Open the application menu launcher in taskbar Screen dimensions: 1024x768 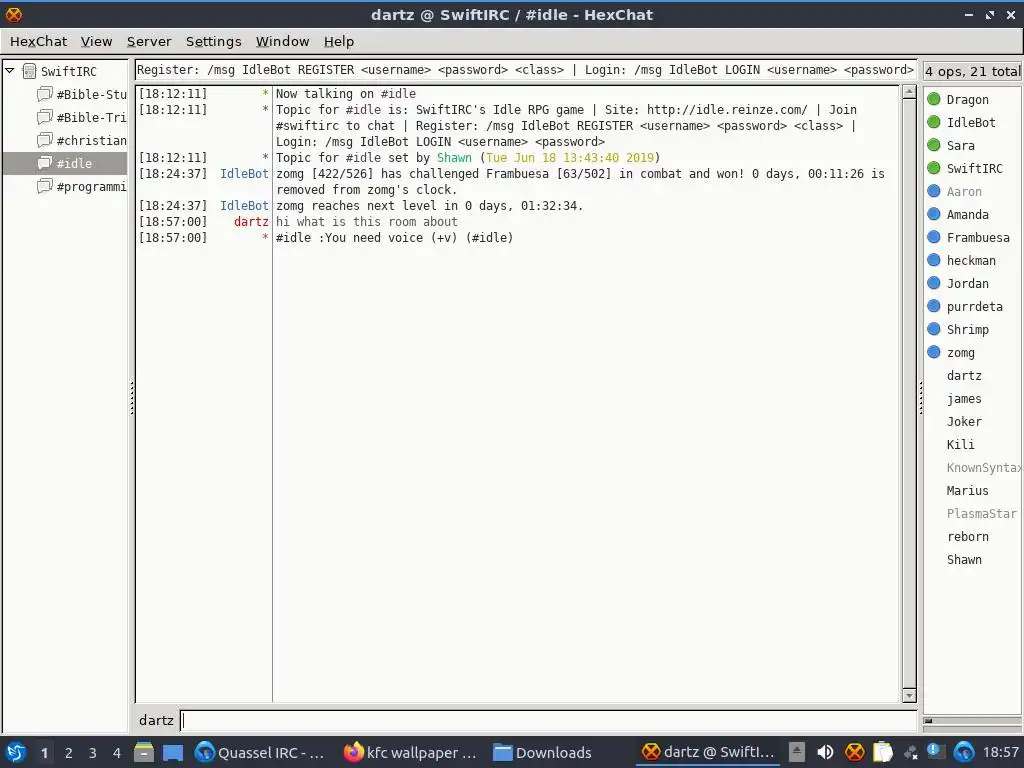(15, 752)
